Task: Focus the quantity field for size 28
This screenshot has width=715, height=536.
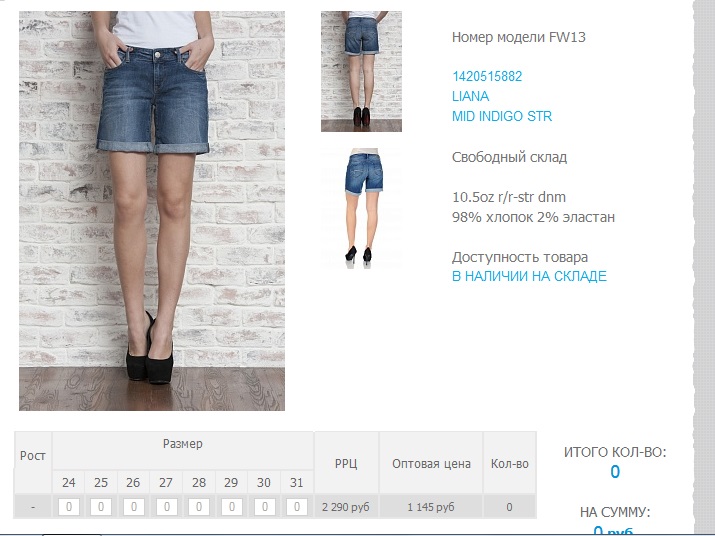Action: pos(199,507)
